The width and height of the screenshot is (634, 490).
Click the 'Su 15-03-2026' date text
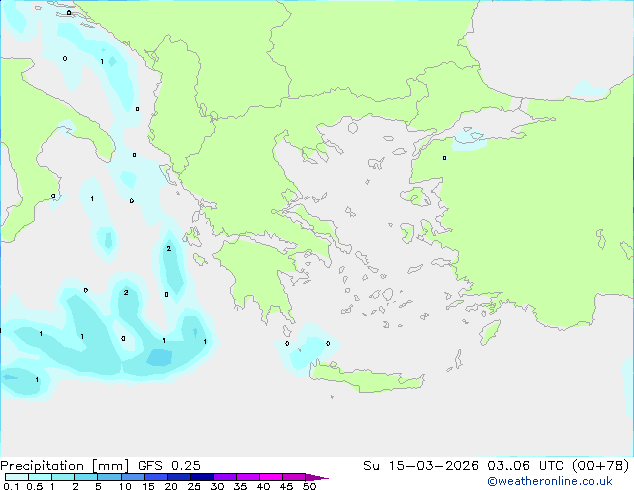pos(421,465)
